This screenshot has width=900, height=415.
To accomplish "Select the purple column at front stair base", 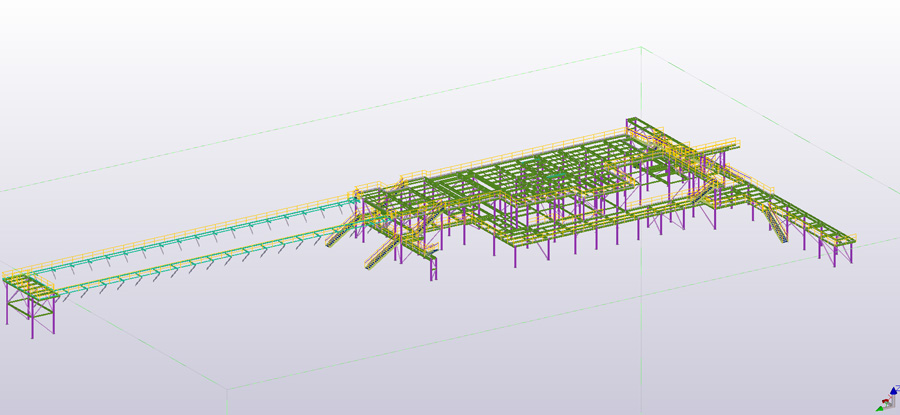I will (x=433, y=270).
